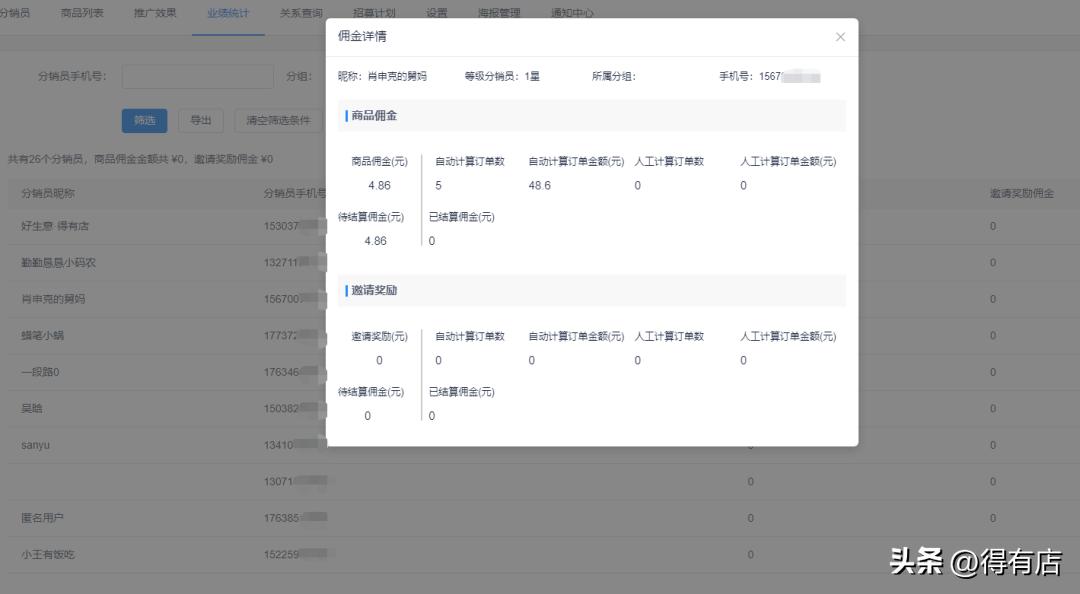
Task: Switch to the 分销员 tab
Action: tap(14, 14)
